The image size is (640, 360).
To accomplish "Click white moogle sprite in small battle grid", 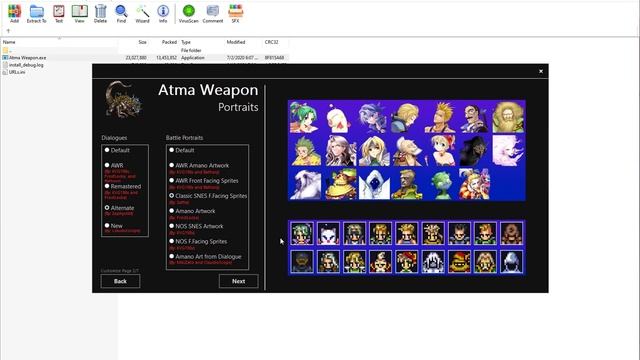I will coord(329,233).
